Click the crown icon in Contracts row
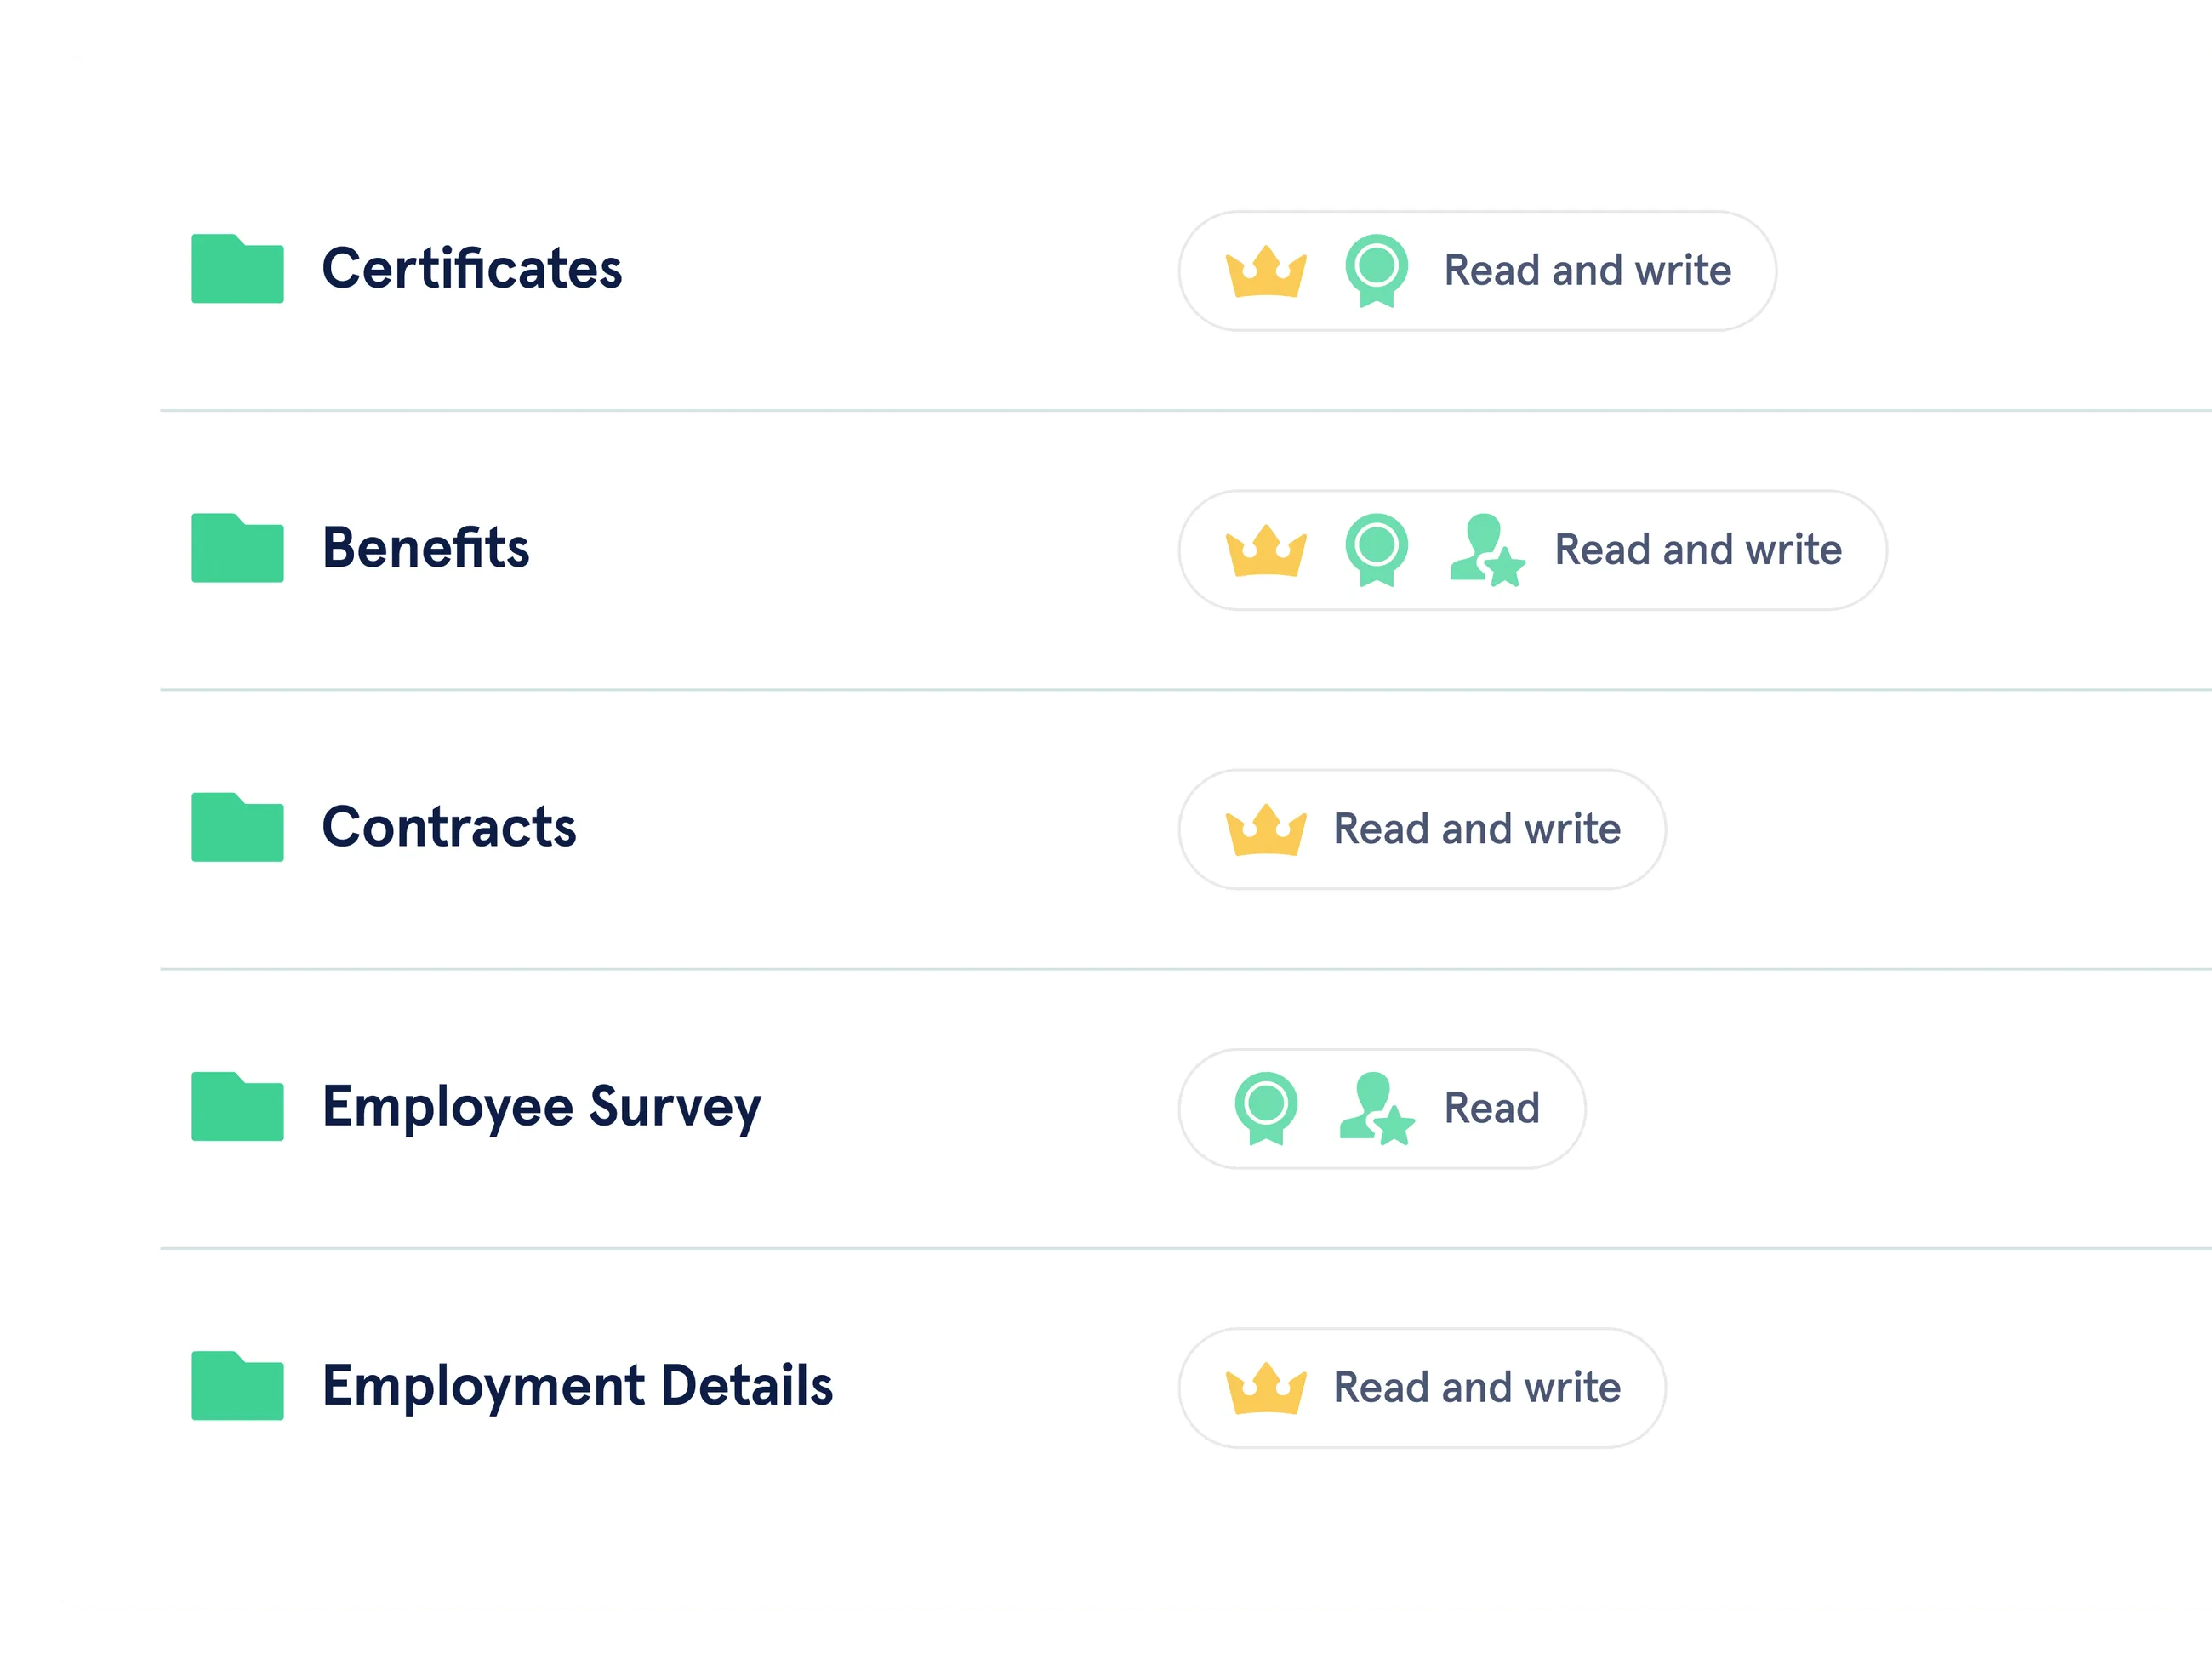 point(1266,829)
